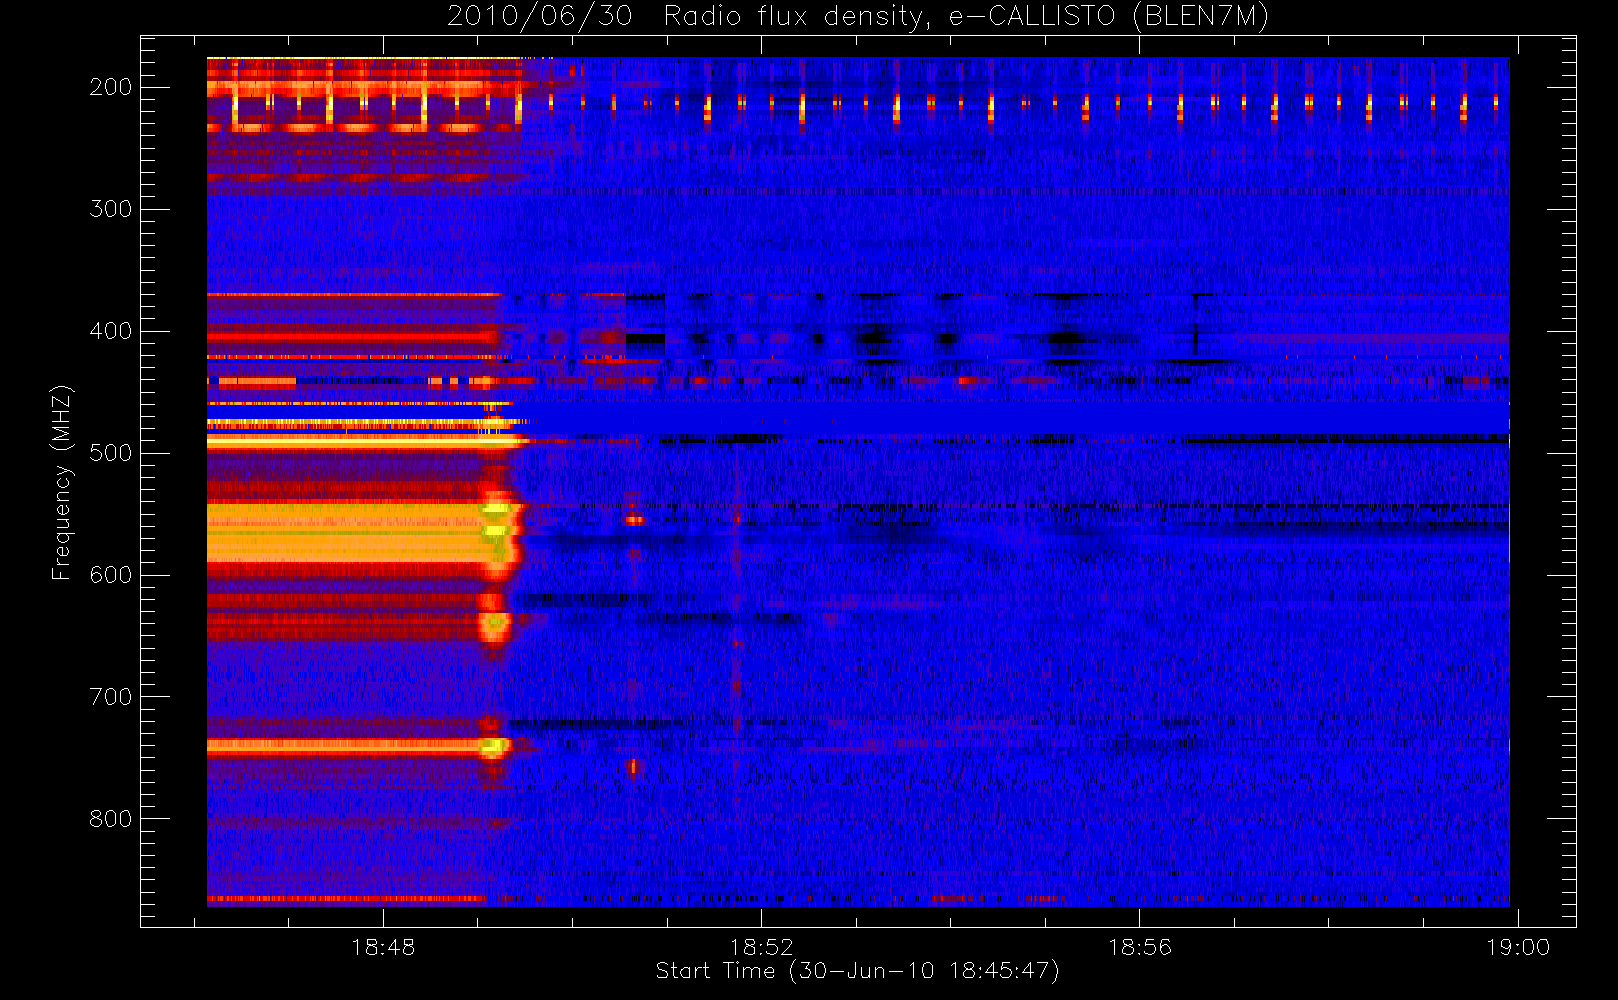This screenshot has height=1000, width=1618.
Task: Click the 700 frequency tick label
Action: point(110,697)
